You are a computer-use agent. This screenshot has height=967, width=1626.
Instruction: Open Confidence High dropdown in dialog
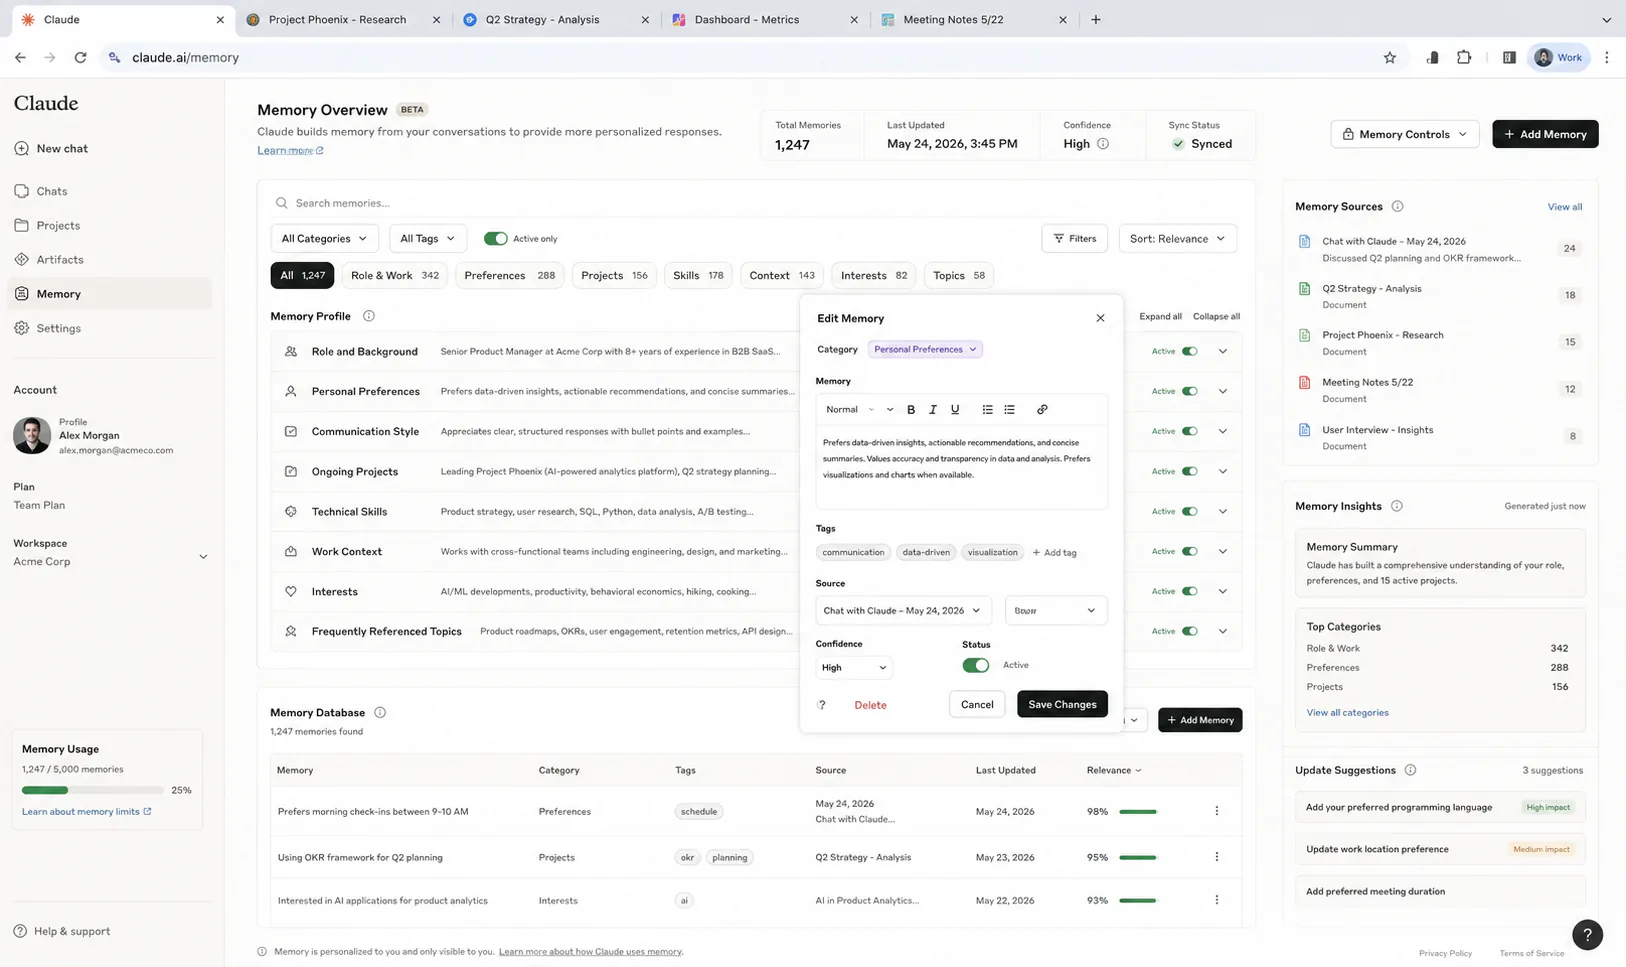click(x=853, y=667)
